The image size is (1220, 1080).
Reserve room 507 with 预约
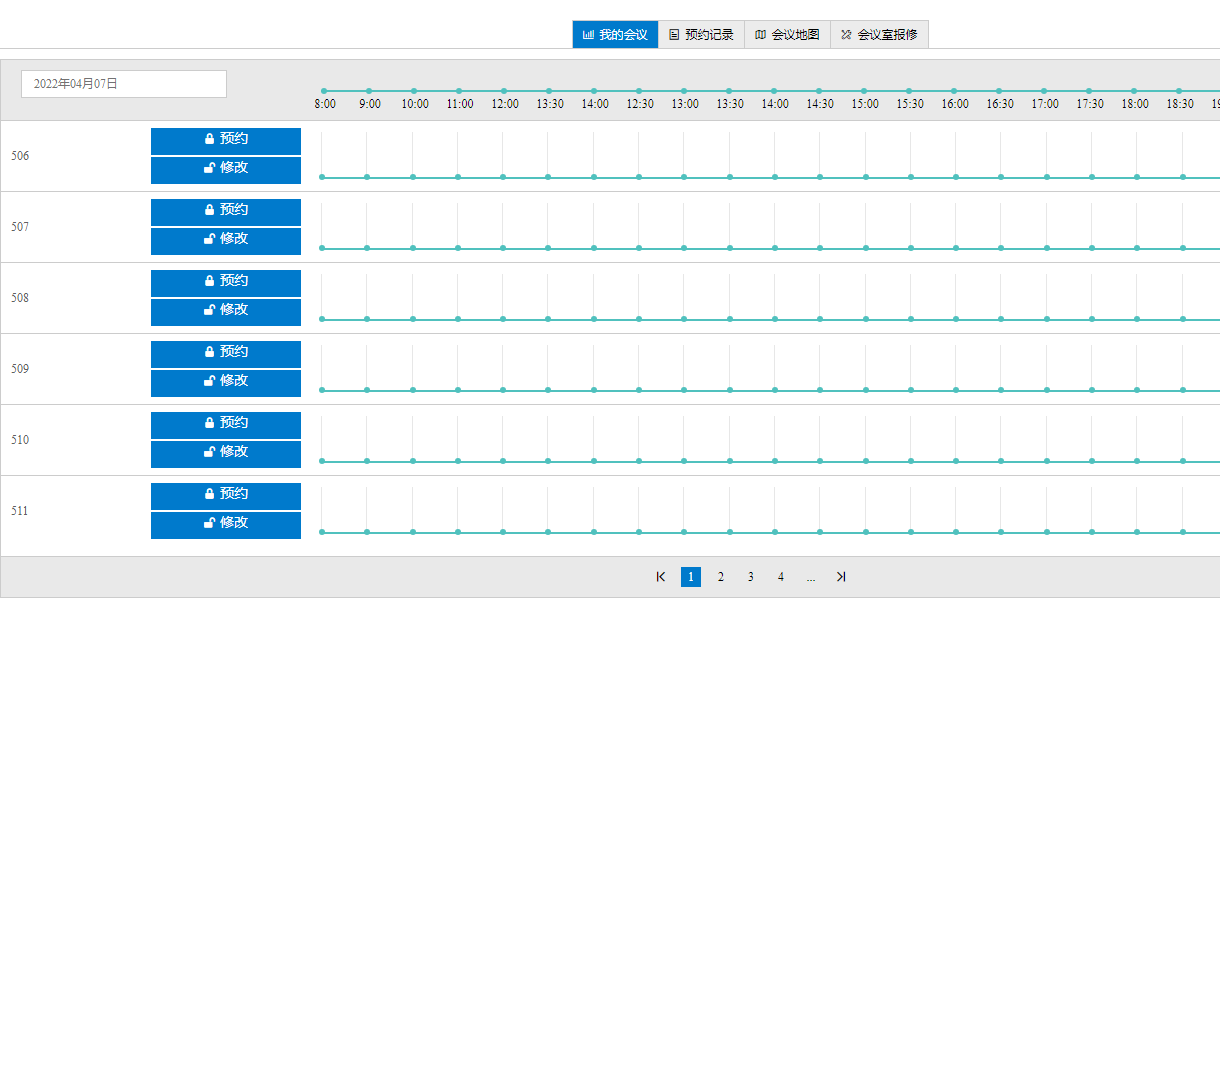click(x=226, y=211)
